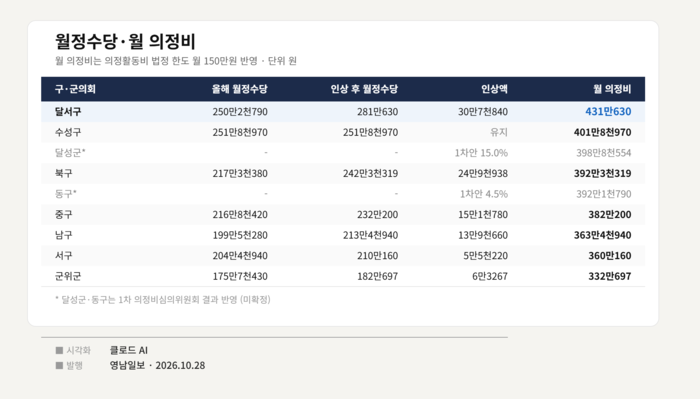This screenshot has width=700, height=399.
Task: Click the value 401만8천970
Action: click(603, 132)
